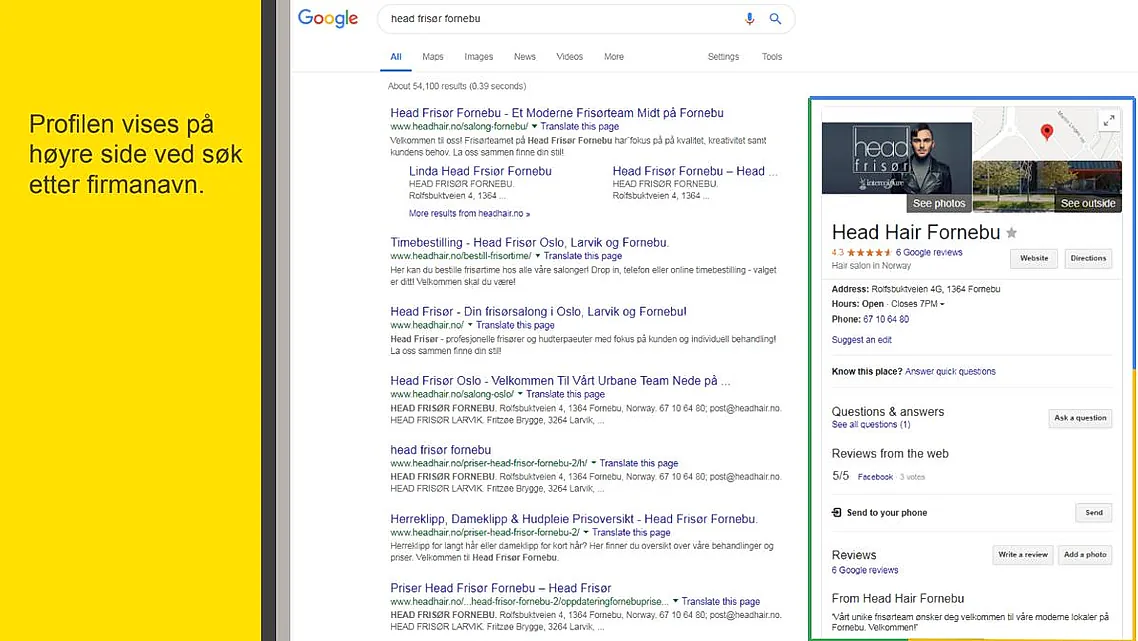The height and width of the screenshot is (641, 1138).
Task: Open the Facebook reviews link
Action: point(875,477)
